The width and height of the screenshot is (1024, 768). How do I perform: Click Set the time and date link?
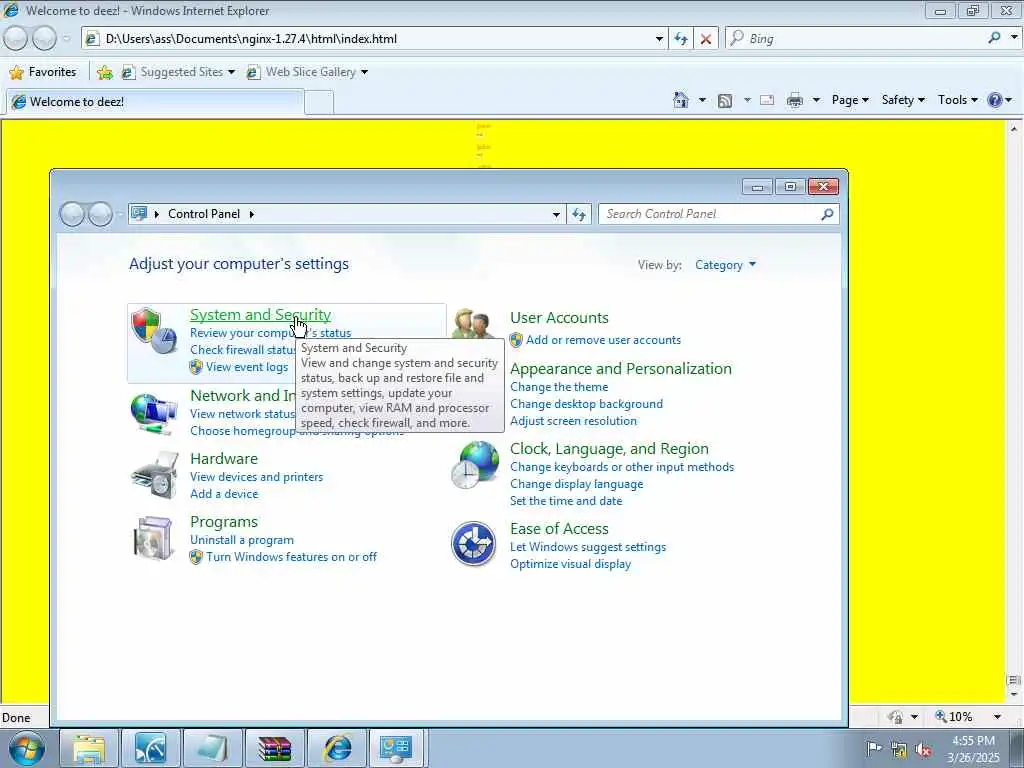566,501
